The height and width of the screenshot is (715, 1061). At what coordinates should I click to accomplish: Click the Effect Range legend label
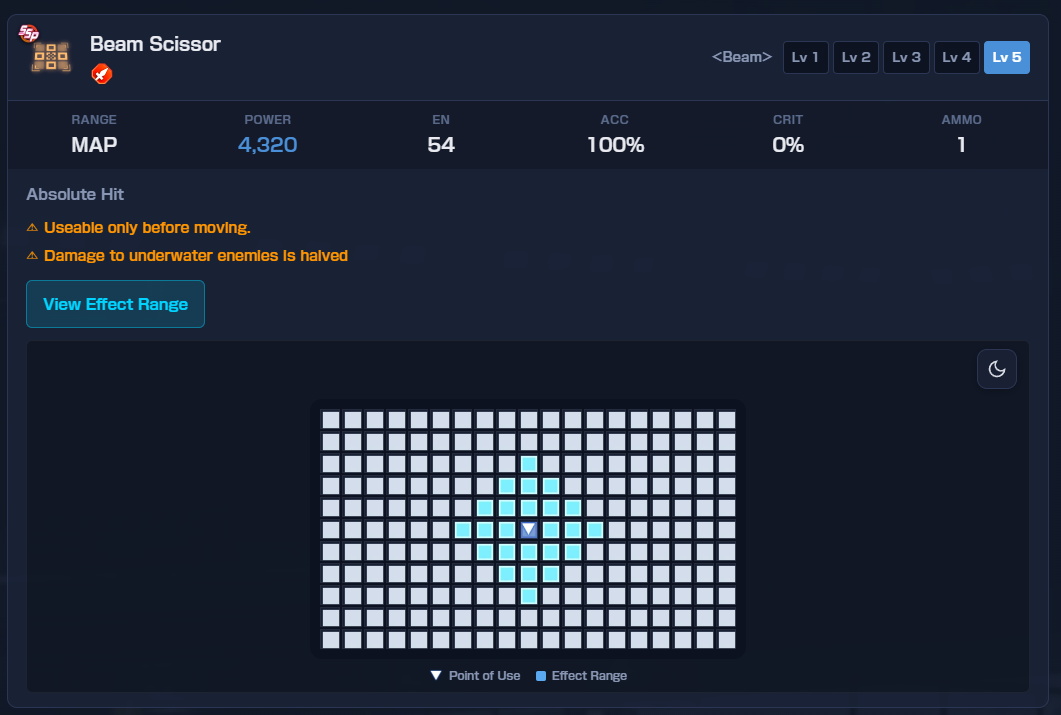coord(589,675)
